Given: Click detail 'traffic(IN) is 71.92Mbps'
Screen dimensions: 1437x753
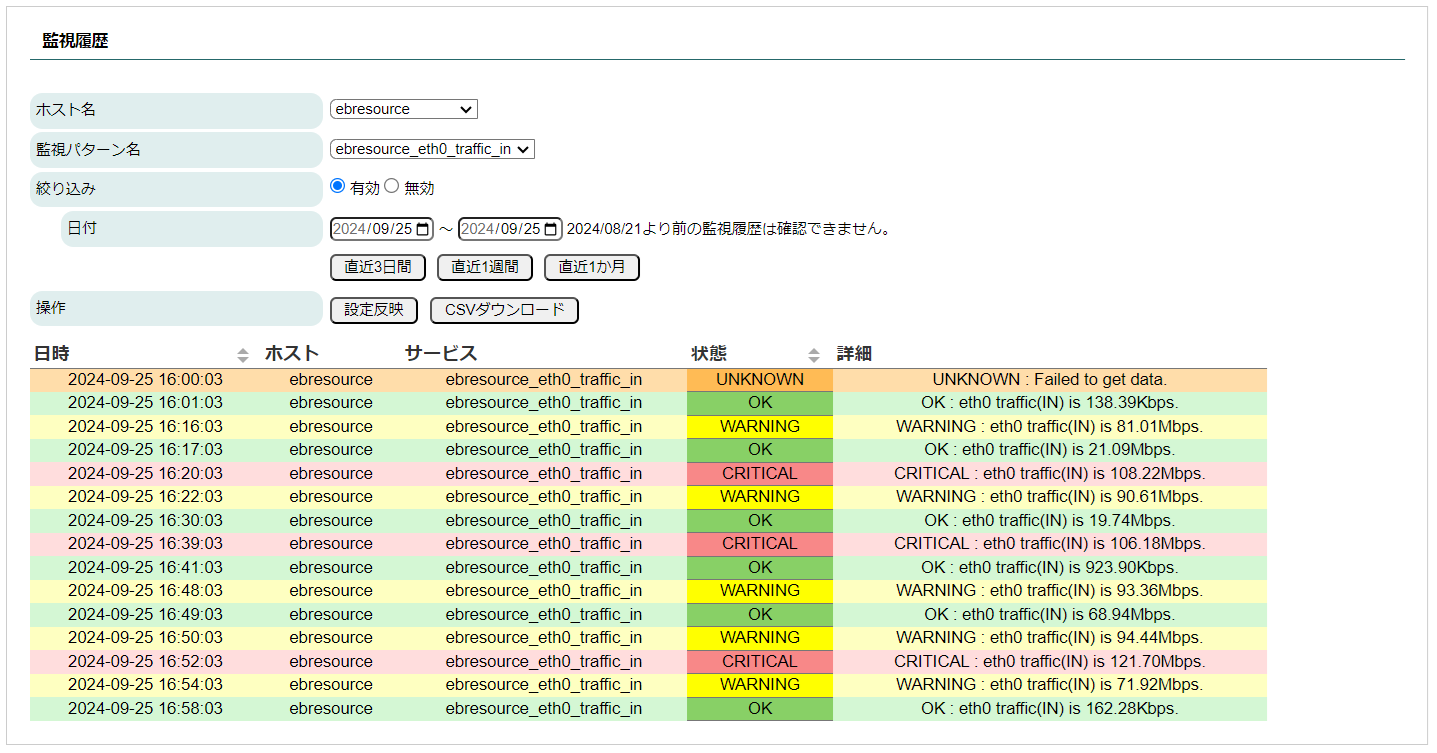Looking at the screenshot, I should [1097, 685].
